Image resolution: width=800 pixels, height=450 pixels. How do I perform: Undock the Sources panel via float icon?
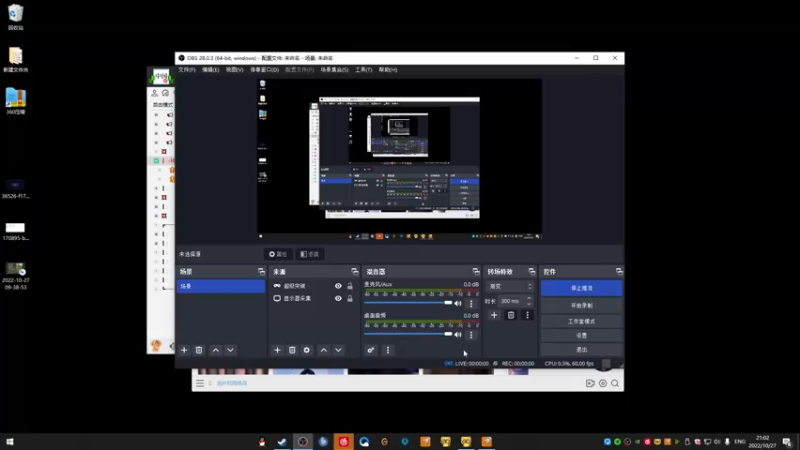pyautogui.click(x=355, y=271)
